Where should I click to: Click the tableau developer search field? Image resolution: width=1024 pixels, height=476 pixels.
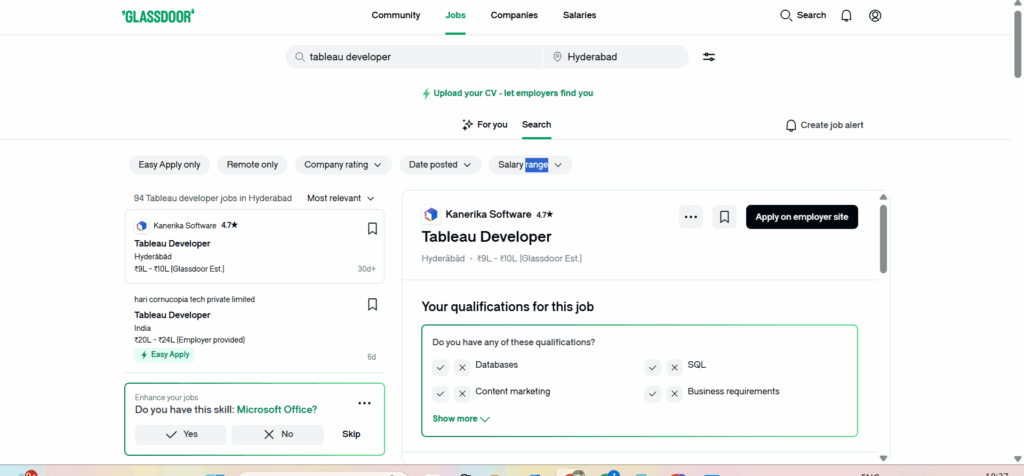[x=414, y=57]
